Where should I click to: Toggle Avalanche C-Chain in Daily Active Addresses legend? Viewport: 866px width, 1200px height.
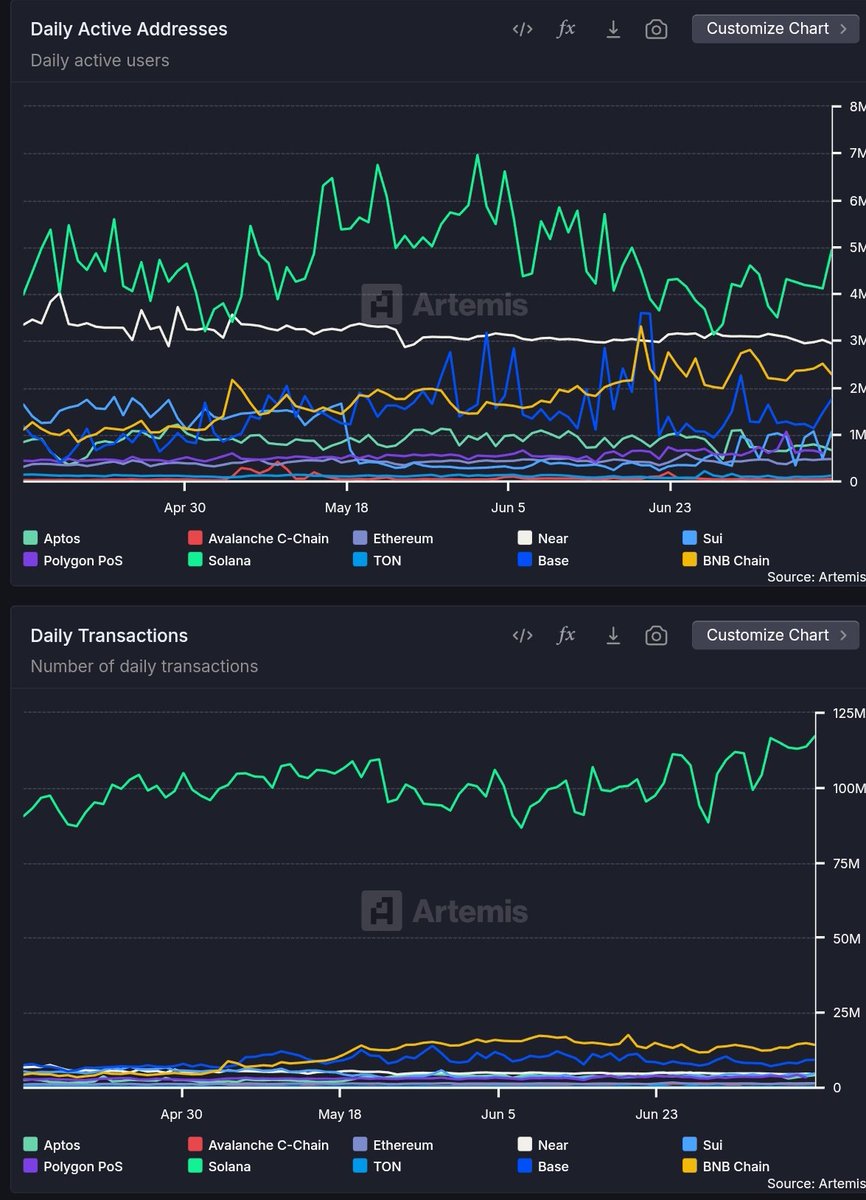coord(258,538)
